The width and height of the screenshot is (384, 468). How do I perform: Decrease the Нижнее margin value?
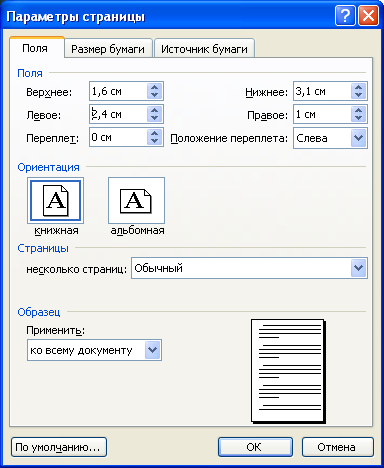358,95
